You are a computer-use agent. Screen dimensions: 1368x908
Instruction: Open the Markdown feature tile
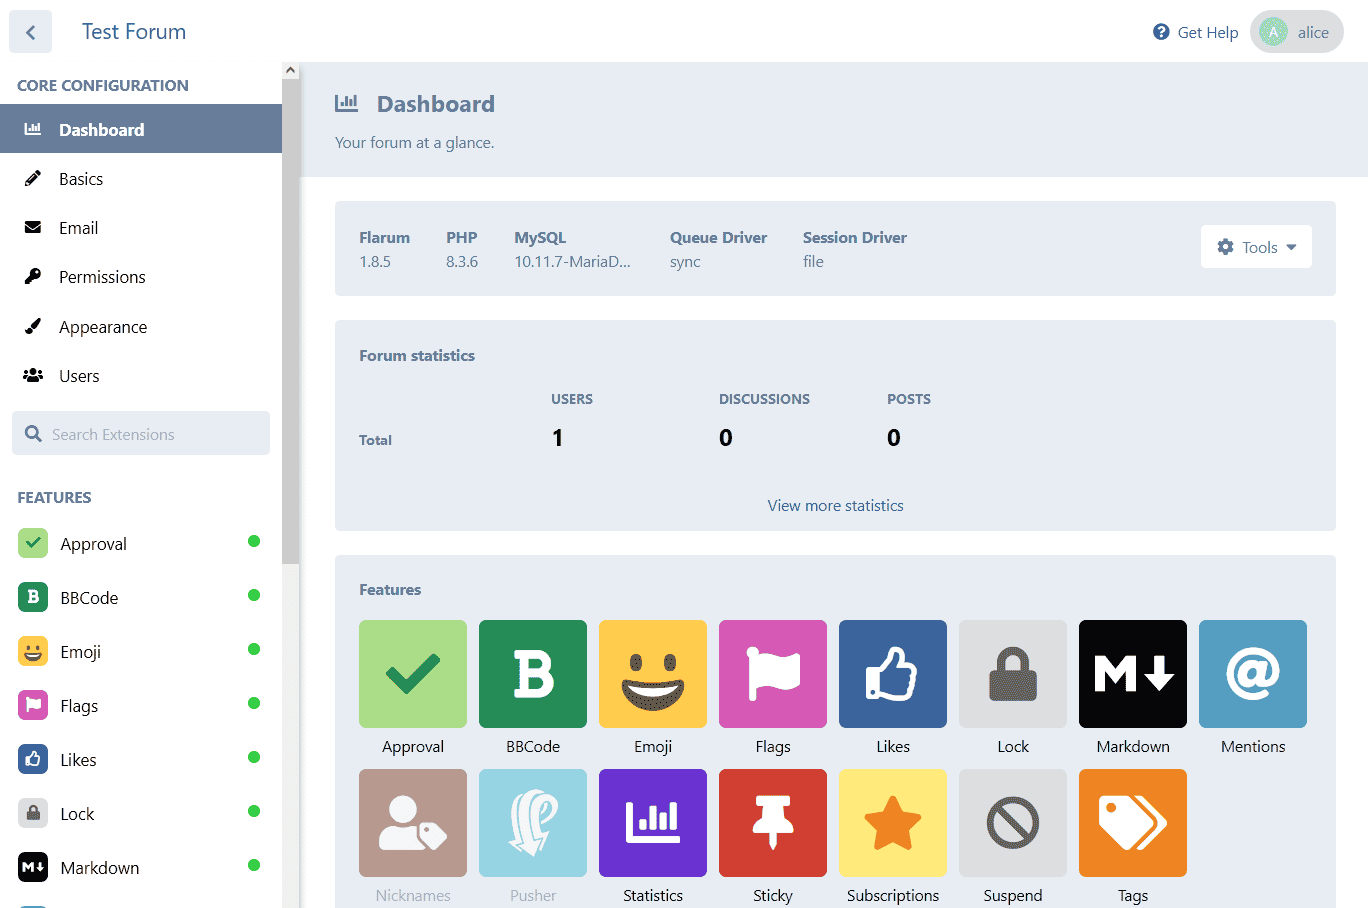(x=1132, y=674)
